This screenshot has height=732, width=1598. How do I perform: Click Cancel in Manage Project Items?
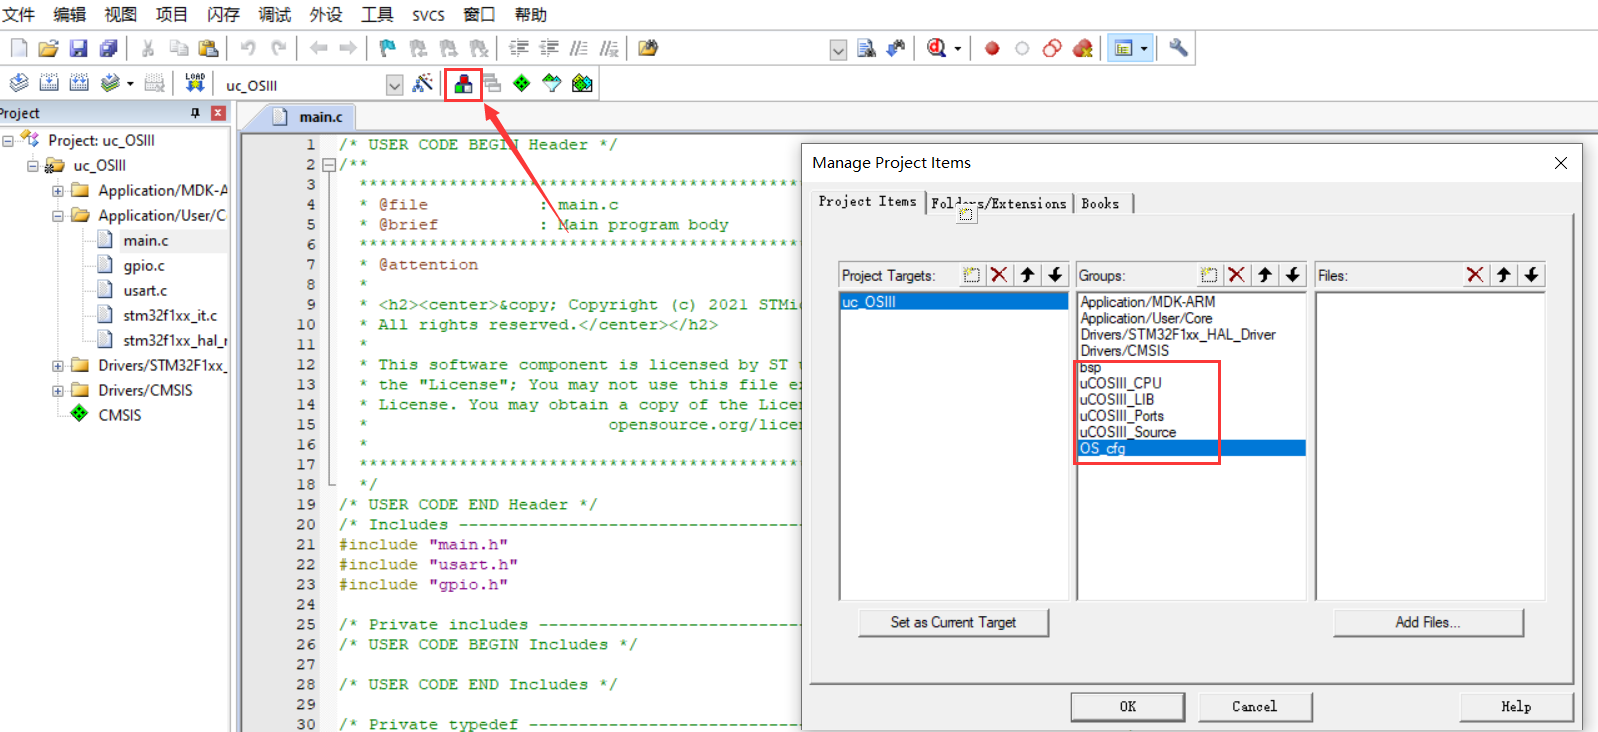(x=1255, y=706)
